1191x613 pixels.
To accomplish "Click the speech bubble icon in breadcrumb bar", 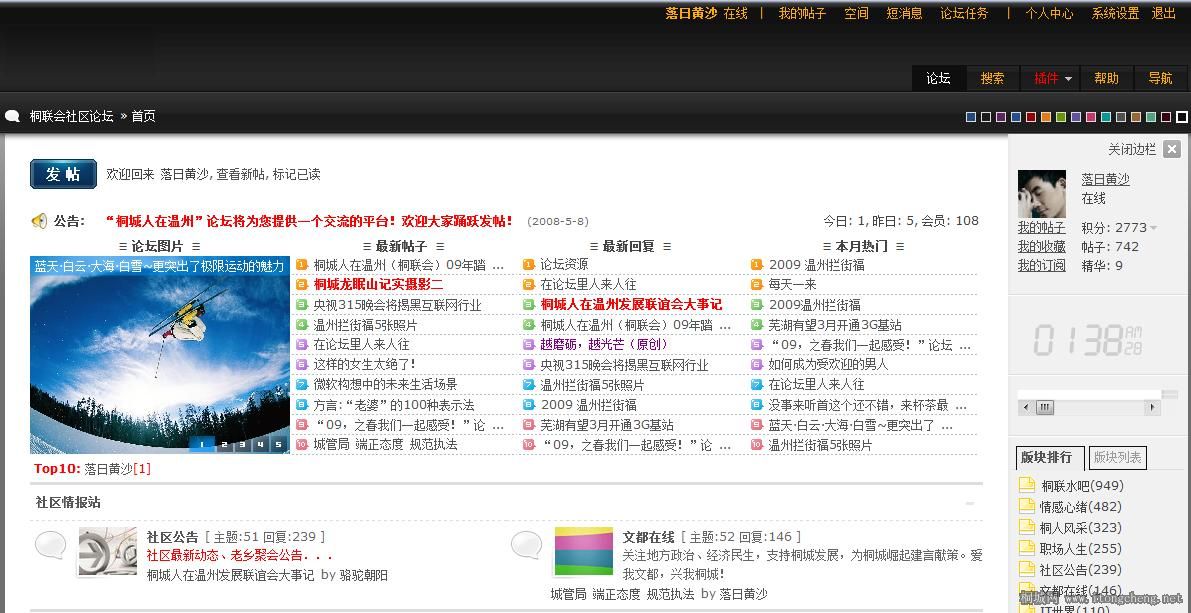I will [13, 116].
